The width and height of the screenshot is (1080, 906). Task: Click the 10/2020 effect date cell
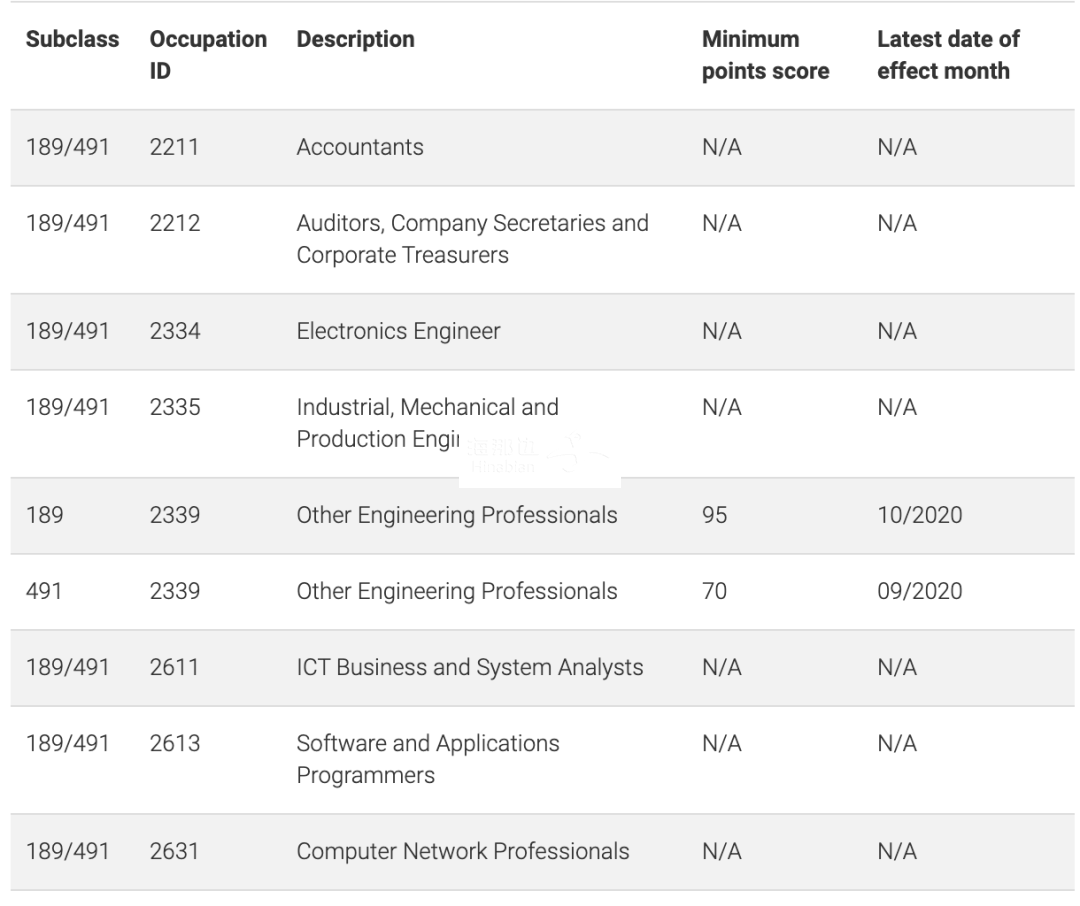pyautogui.click(x=919, y=515)
